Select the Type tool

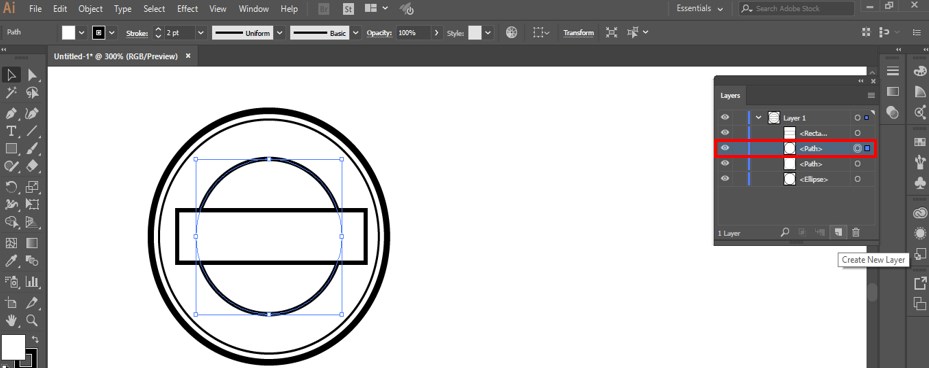11,131
